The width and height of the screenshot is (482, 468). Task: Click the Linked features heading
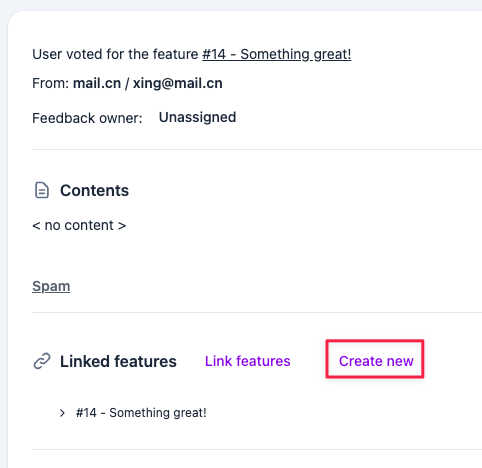(118, 362)
